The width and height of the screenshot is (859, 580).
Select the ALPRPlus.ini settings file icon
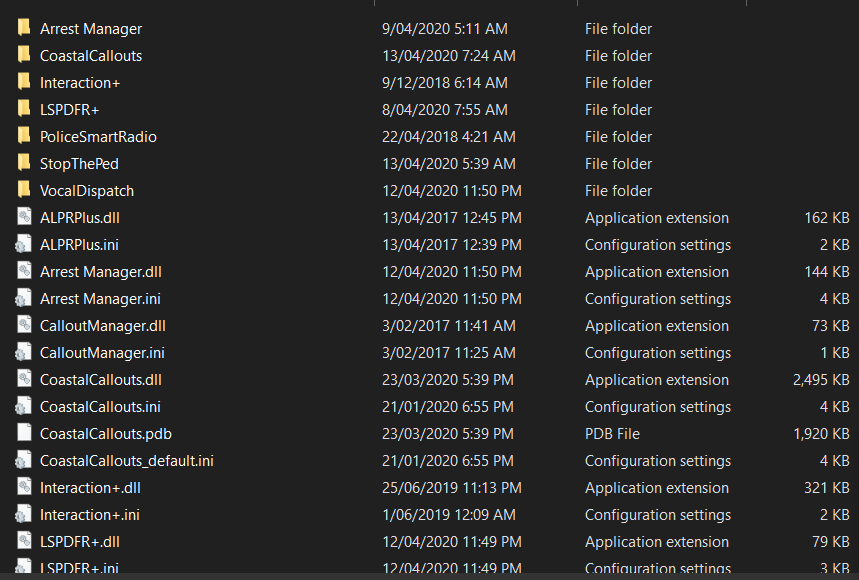pyautogui.click(x=24, y=244)
